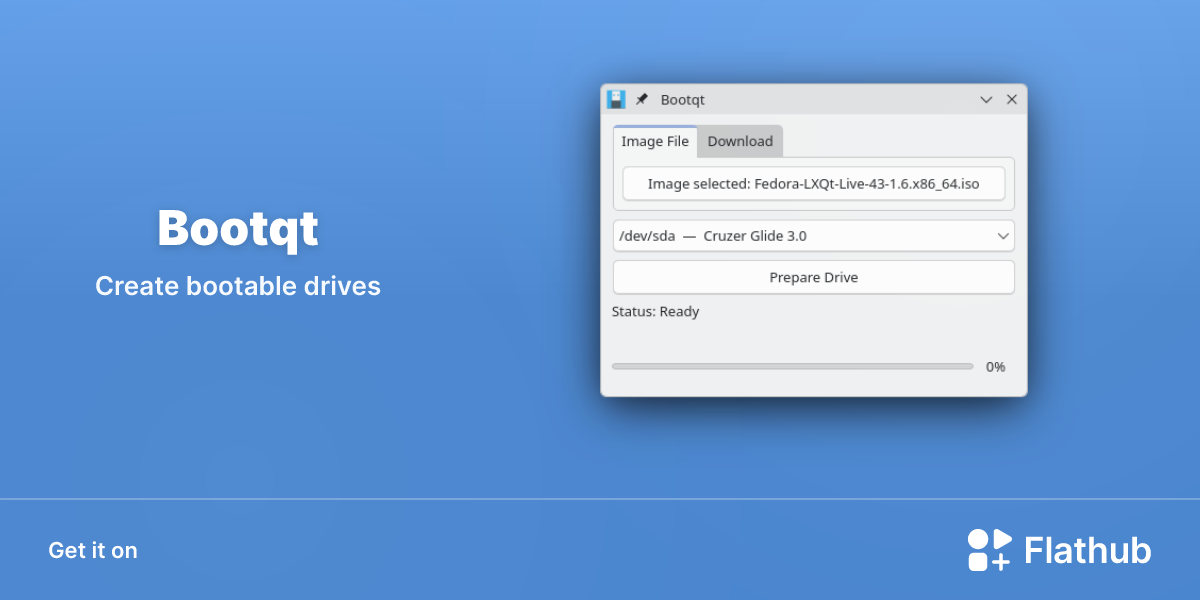Click the Get it on text
The height and width of the screenshot is (600, 1200).
pyautogui.click(x=93, y=550)
